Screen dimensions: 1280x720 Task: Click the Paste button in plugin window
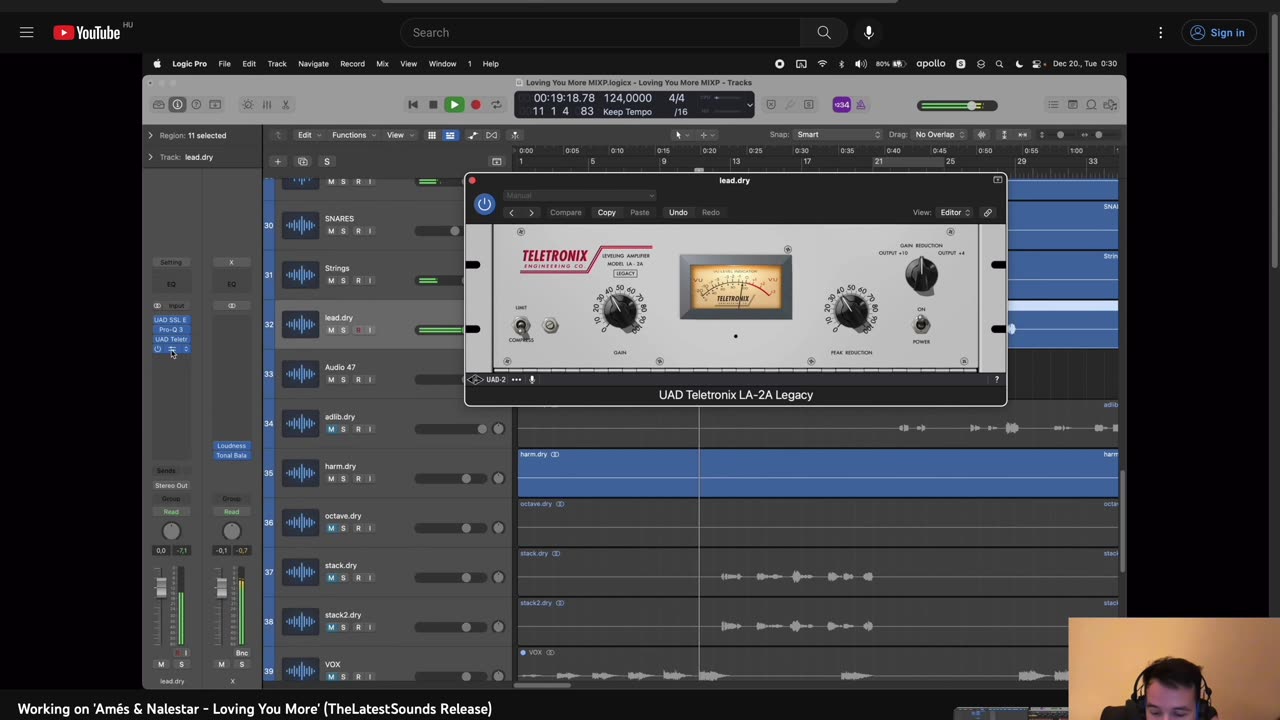pos(639,212)
